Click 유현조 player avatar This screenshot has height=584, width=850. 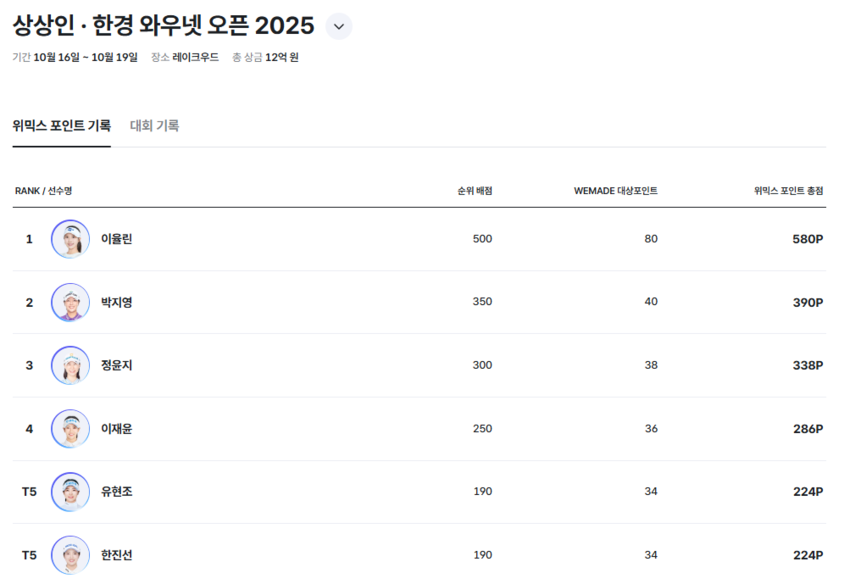[x=70, y=491]
